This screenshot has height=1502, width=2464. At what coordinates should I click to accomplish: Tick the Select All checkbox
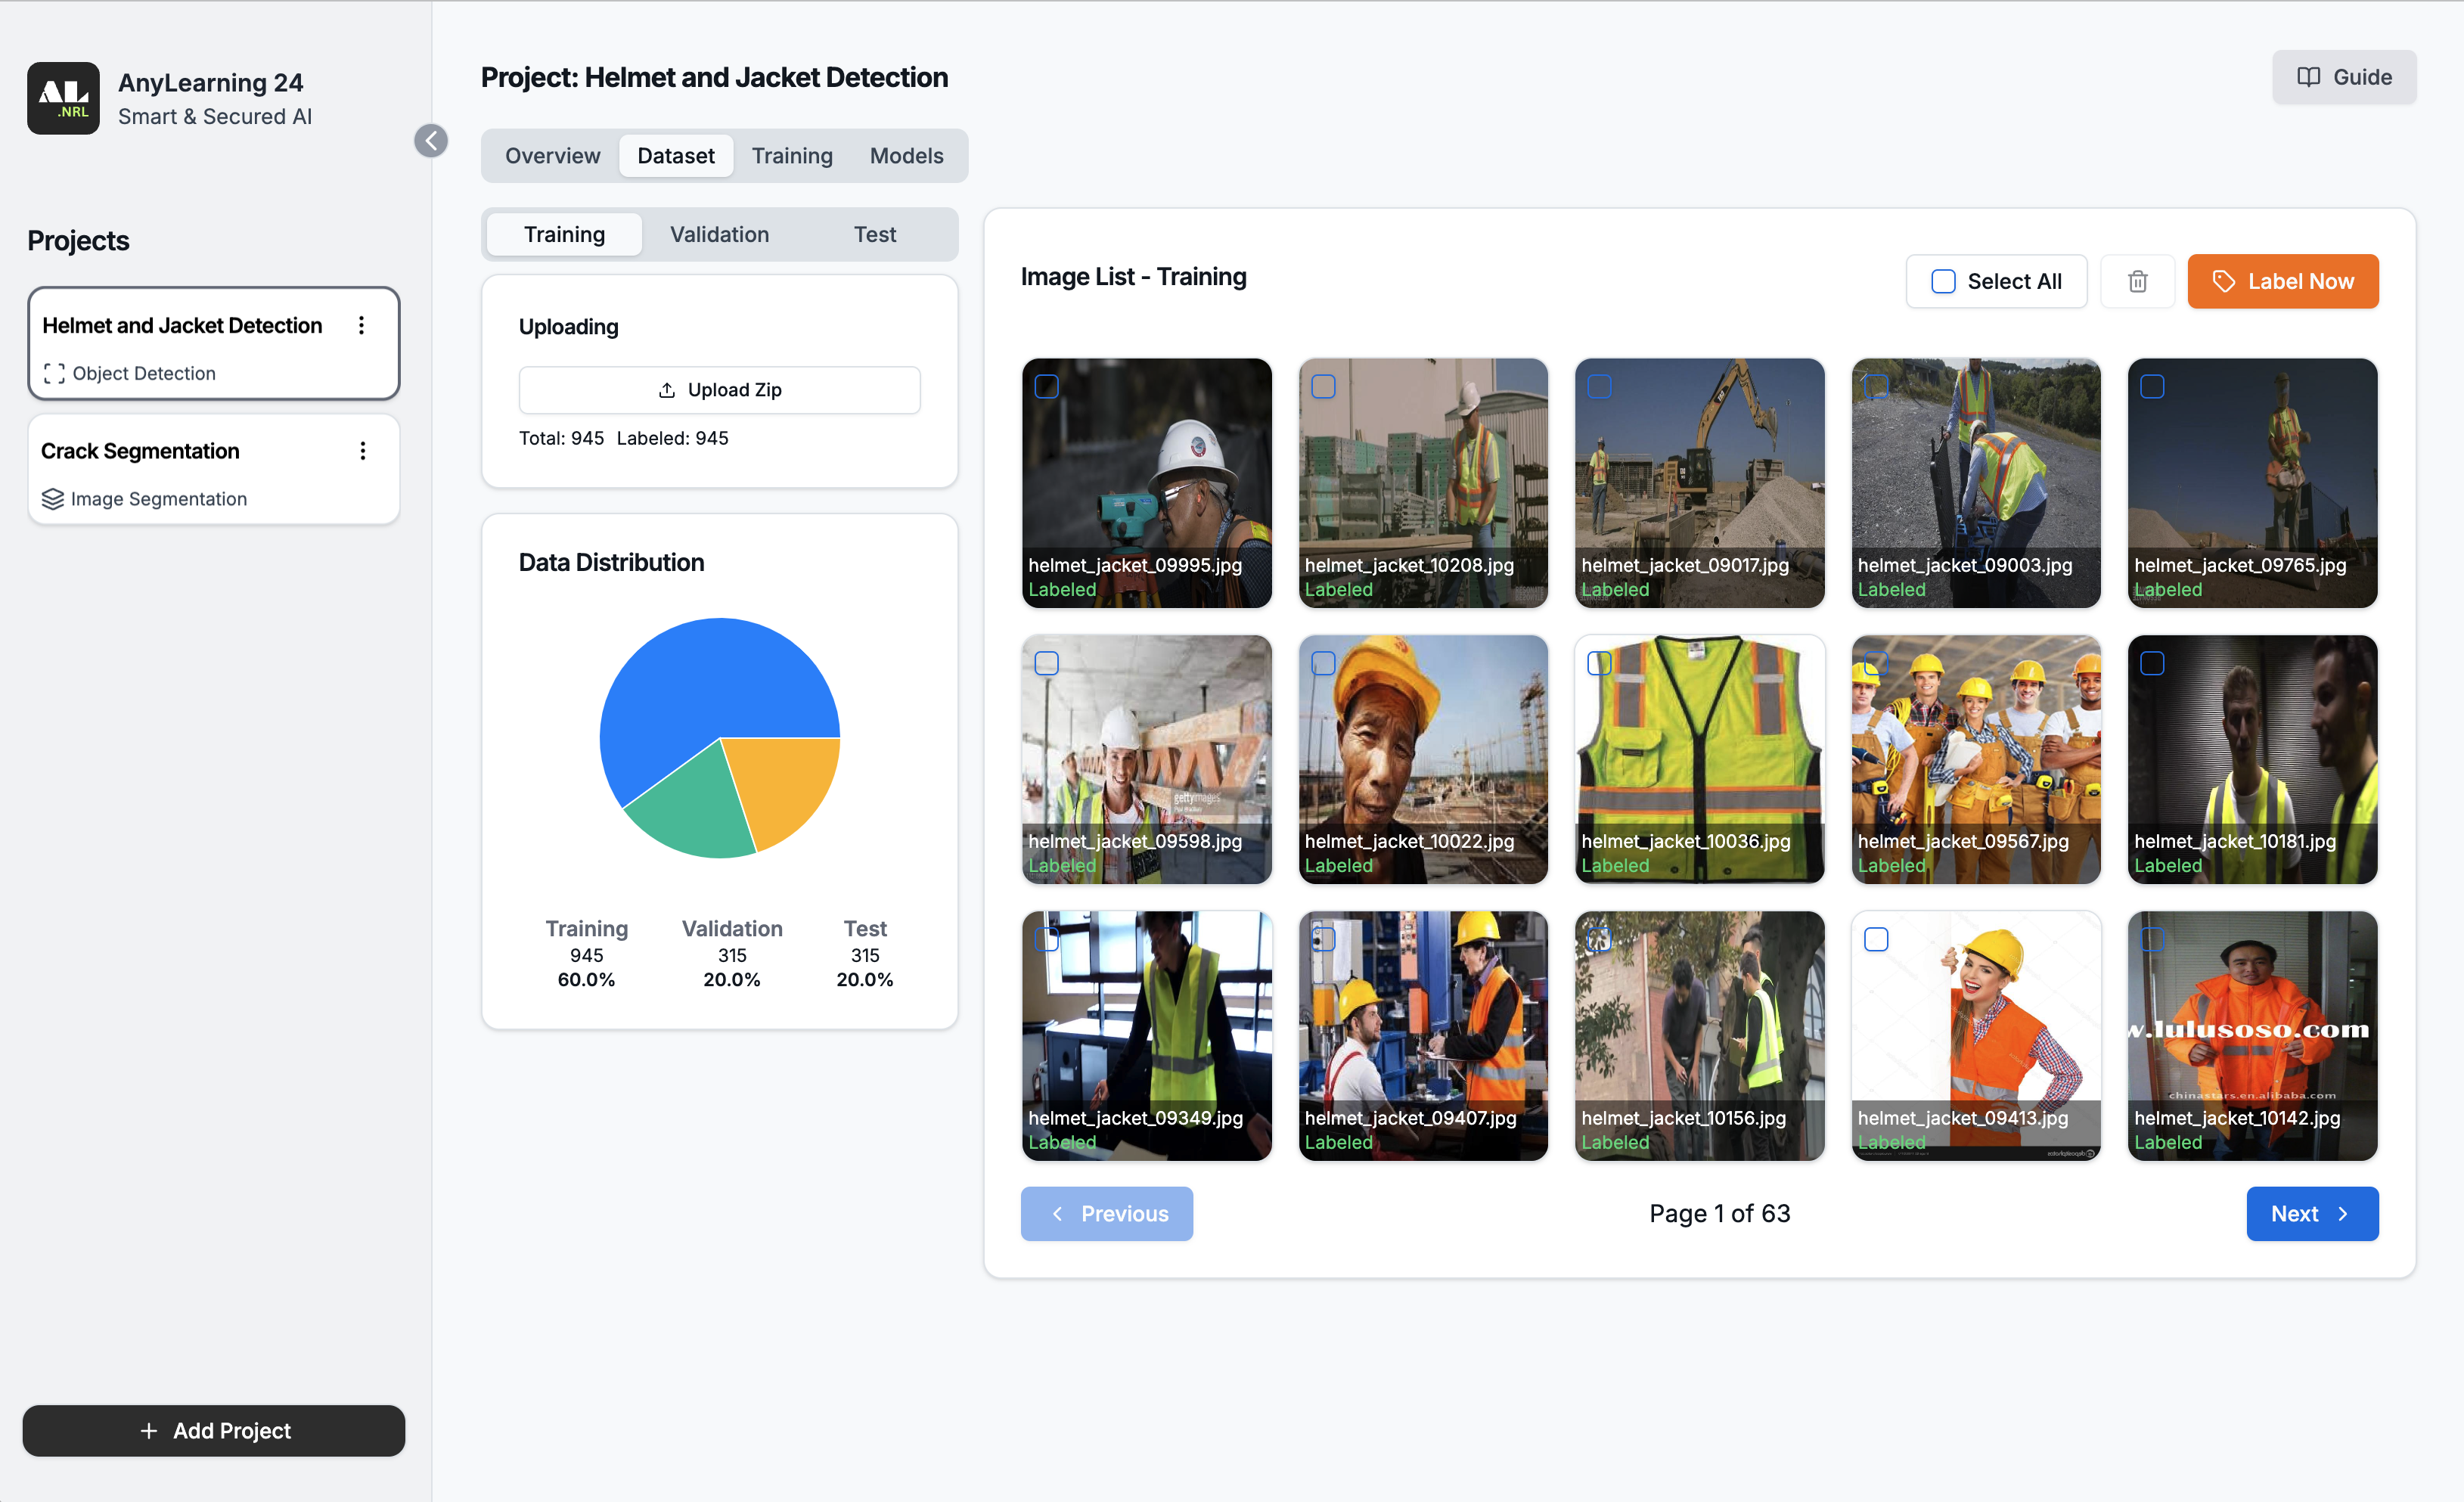[1942, 281]
